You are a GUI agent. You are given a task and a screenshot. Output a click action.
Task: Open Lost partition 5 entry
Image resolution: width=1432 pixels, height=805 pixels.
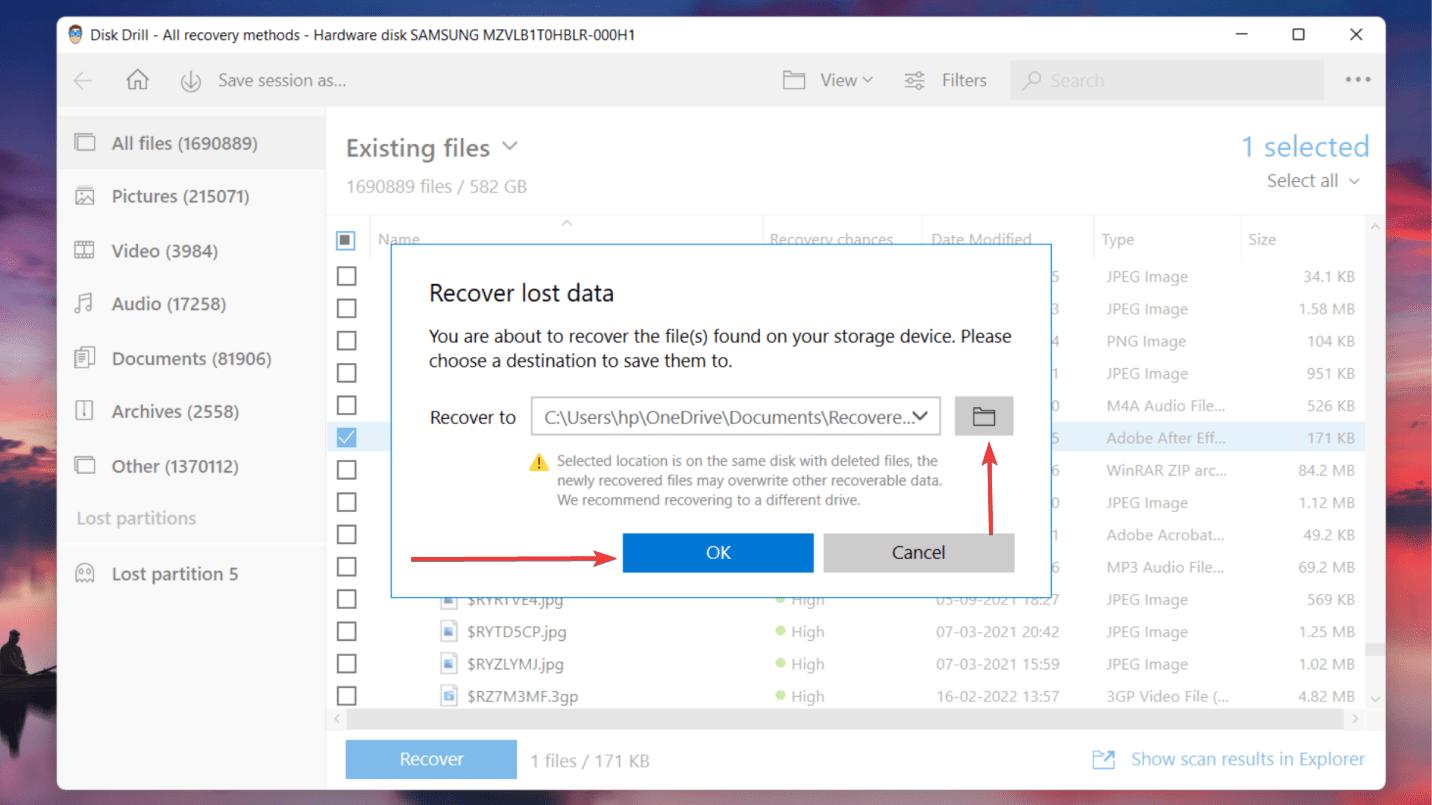pyautogui.click(x=191, y=573)
